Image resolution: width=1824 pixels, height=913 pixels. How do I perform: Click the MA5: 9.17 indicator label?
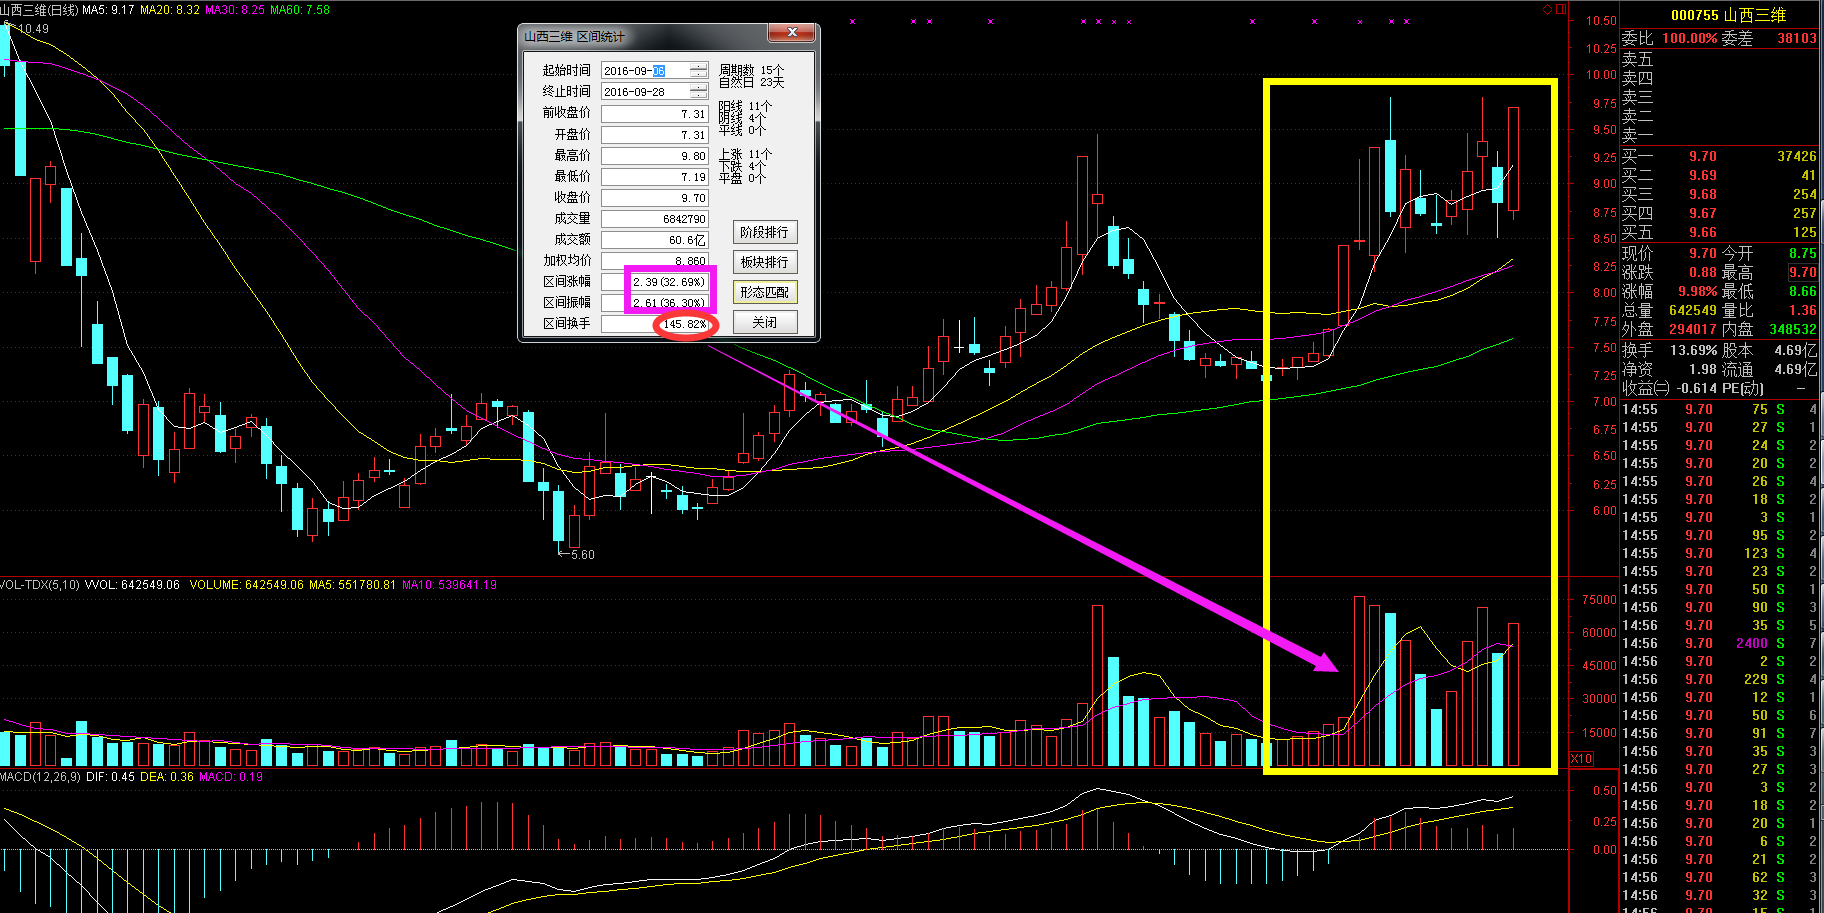coord(108,9)
